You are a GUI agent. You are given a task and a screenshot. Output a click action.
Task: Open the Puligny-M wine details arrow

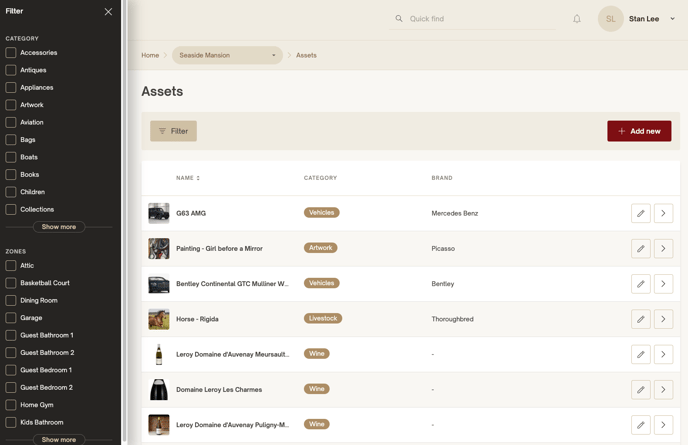coord(663,425)
